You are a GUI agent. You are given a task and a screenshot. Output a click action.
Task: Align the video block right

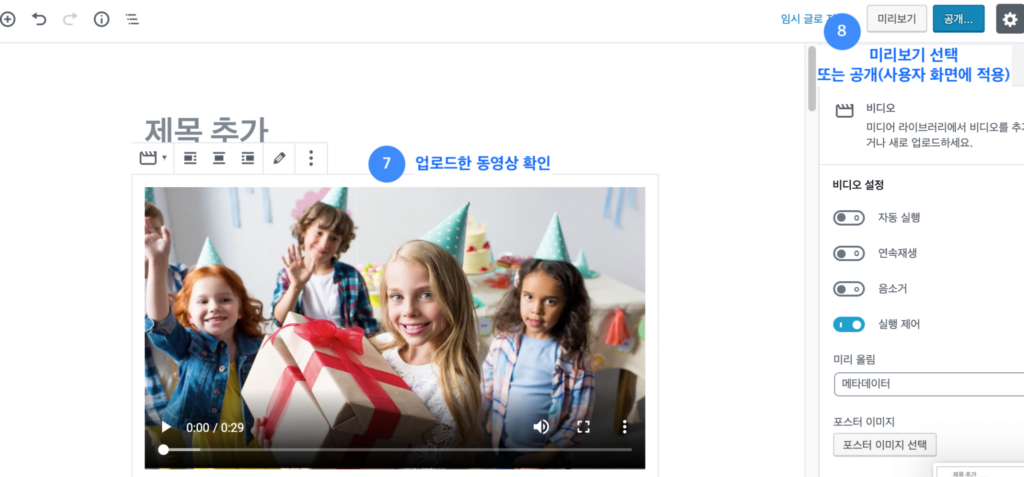(248, 158)
